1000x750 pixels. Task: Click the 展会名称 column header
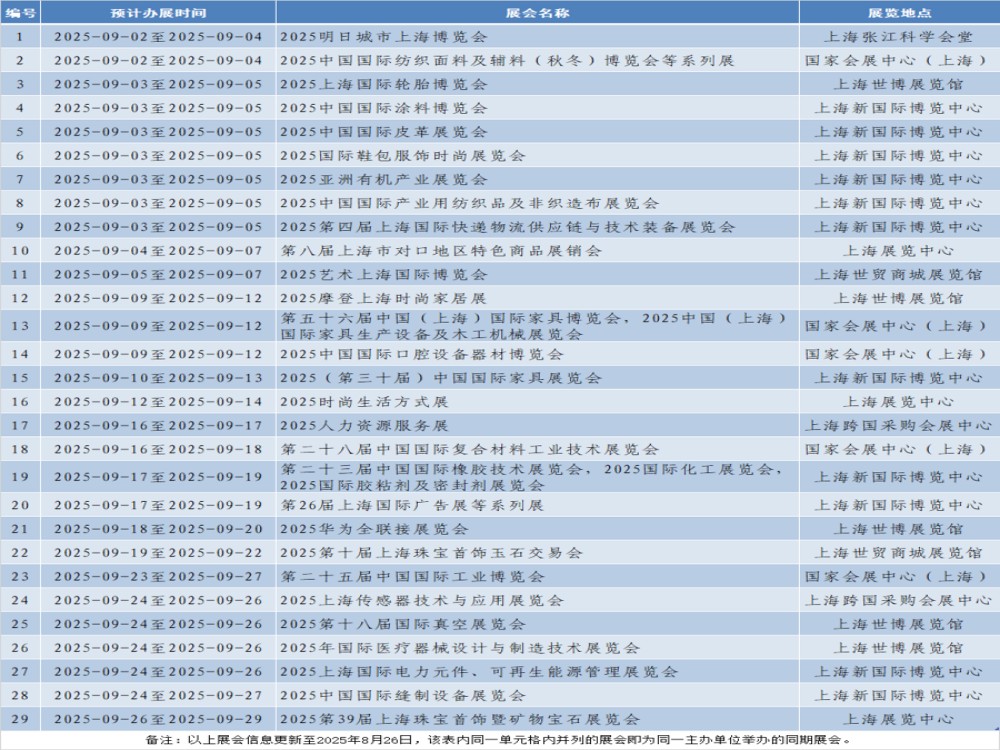537,12
